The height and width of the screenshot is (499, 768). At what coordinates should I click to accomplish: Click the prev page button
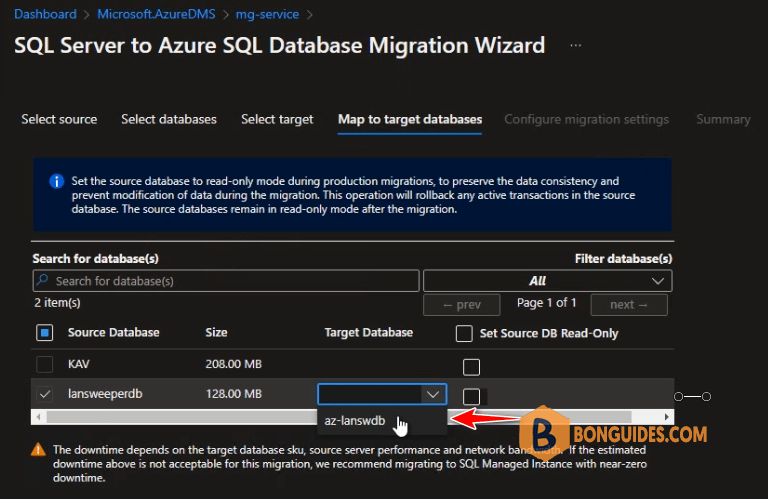pyautogui.click(x=461, y=305)
